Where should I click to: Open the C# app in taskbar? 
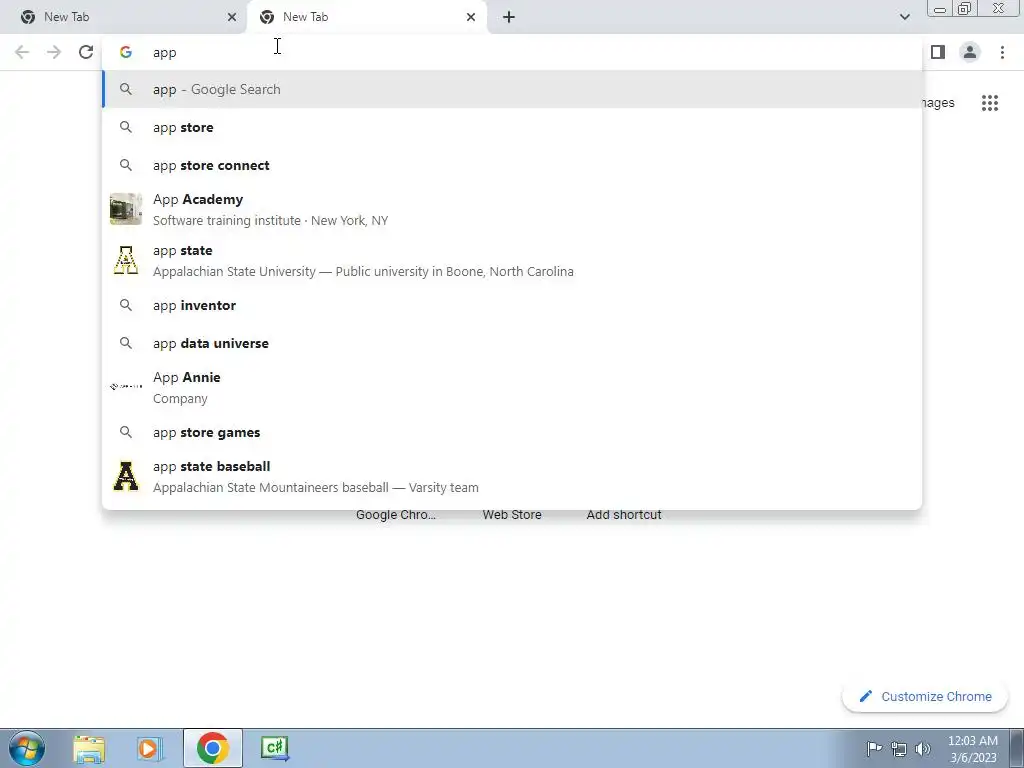coord(275,748)
